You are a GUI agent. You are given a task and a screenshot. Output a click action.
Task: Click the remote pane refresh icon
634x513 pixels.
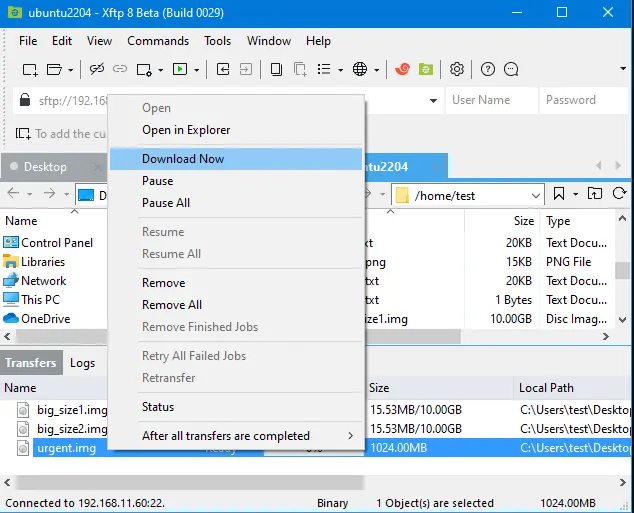pyautogui.click(x=620, y=194)
